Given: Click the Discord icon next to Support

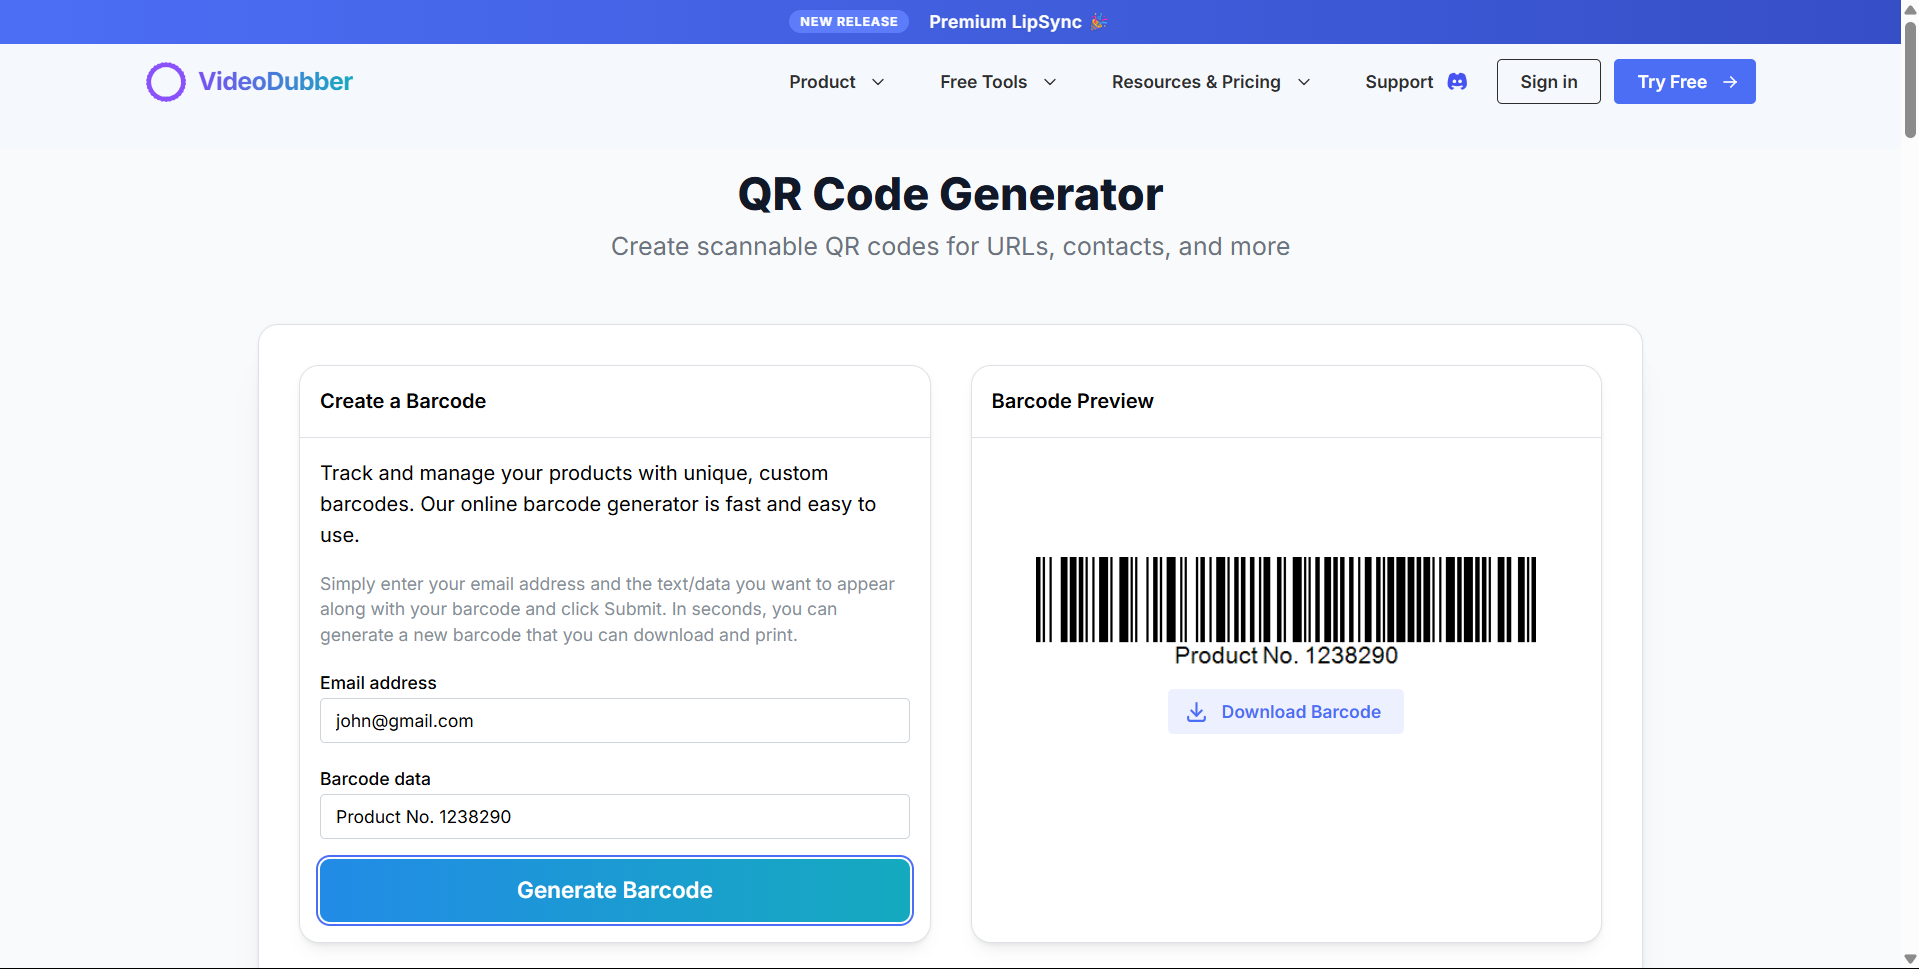Looking at the screenshot, I should [1458, 81].
